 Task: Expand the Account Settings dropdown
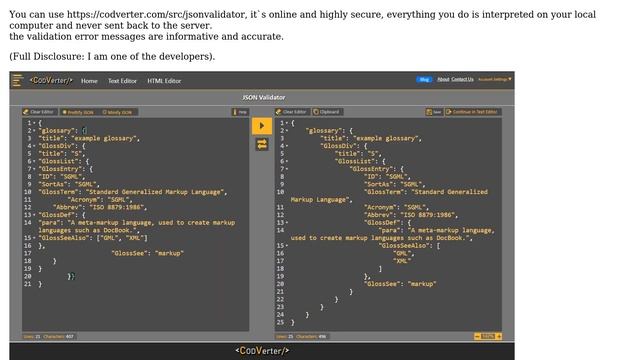point(495,79)
